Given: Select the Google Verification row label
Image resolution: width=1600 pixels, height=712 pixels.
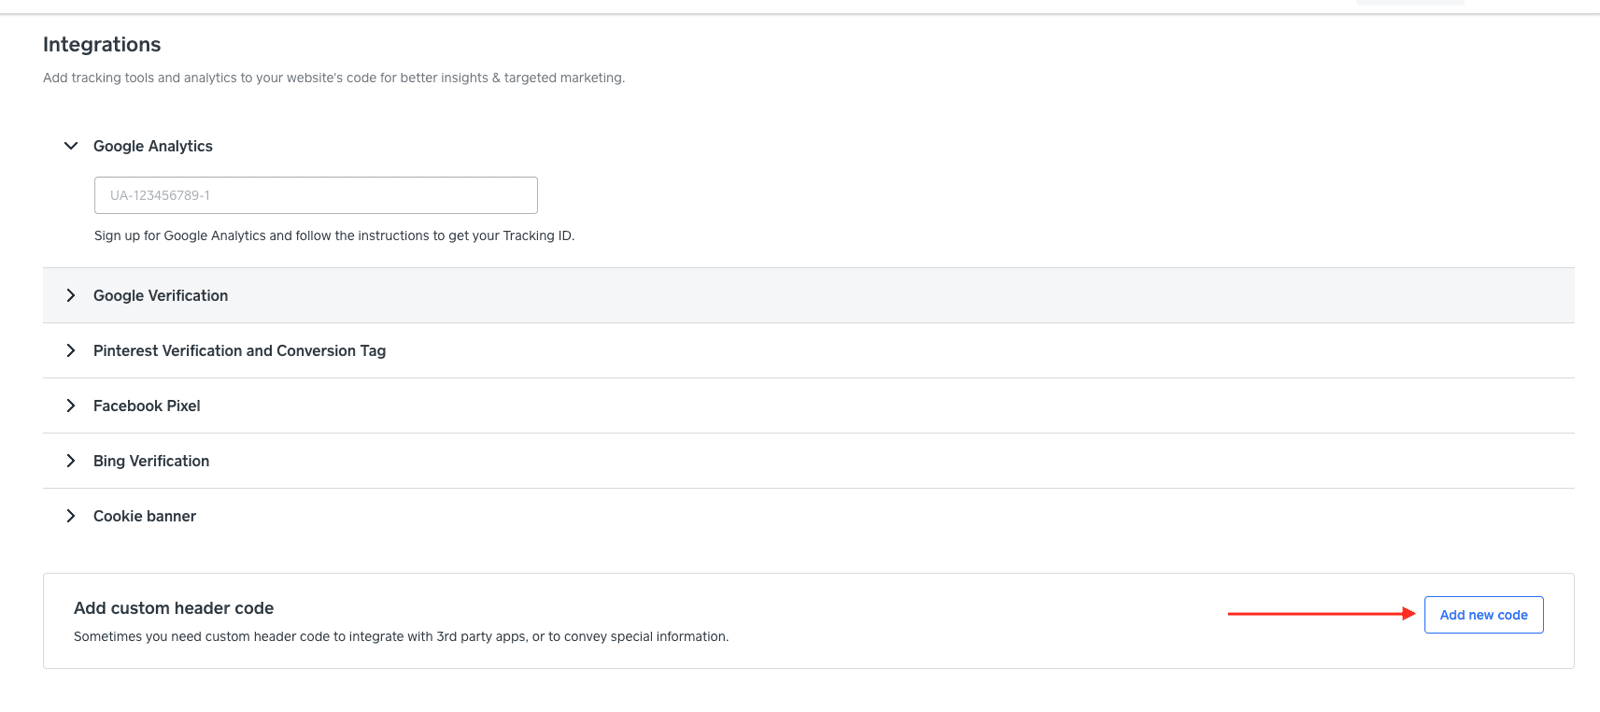Looking at the screenshot, I should pyautogui.click(x=161, y=296).
